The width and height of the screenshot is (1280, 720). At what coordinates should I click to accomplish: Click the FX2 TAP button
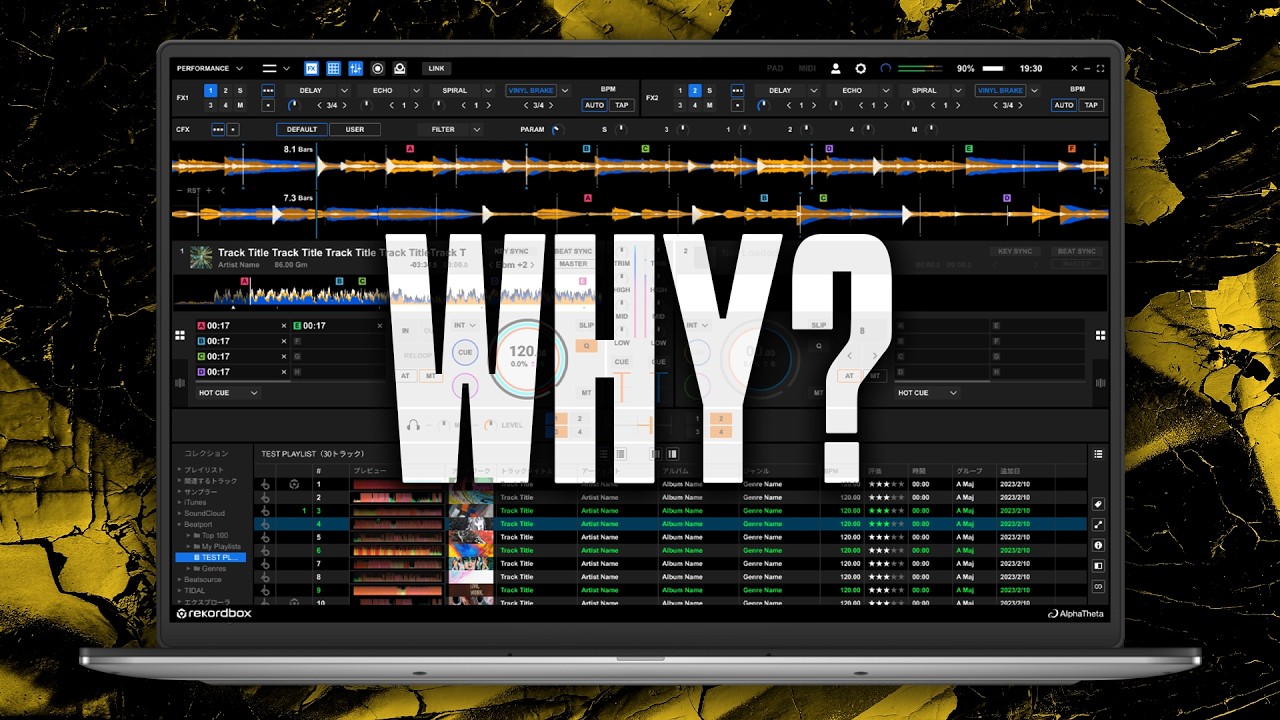tap(1091, 105)
